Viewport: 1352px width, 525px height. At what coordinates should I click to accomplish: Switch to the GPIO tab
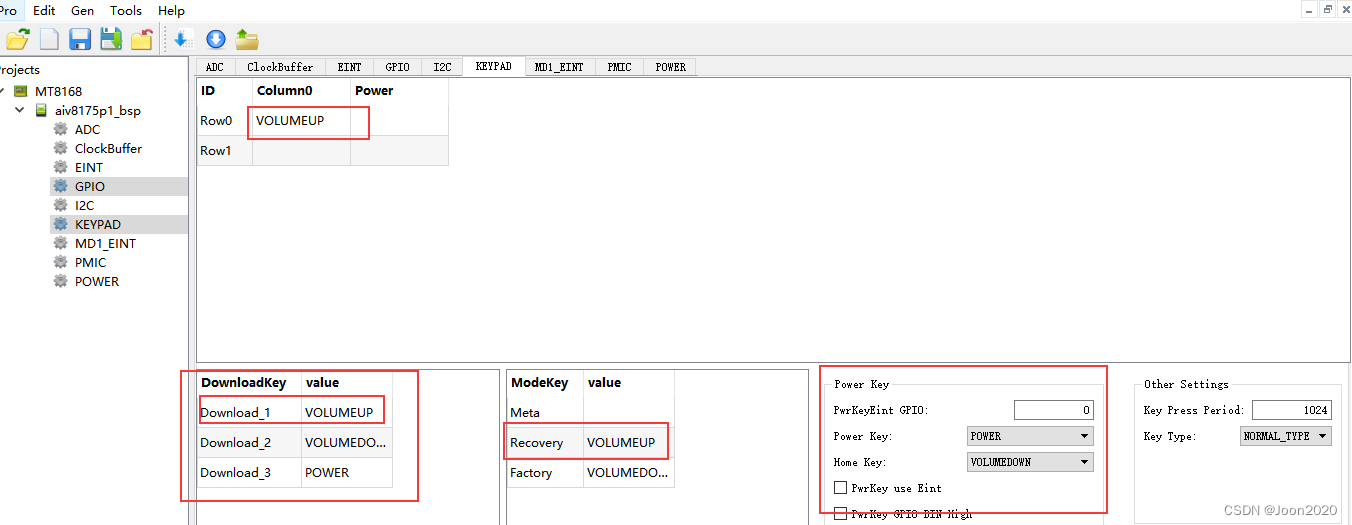pyautogui.click(x=398, y=67)
